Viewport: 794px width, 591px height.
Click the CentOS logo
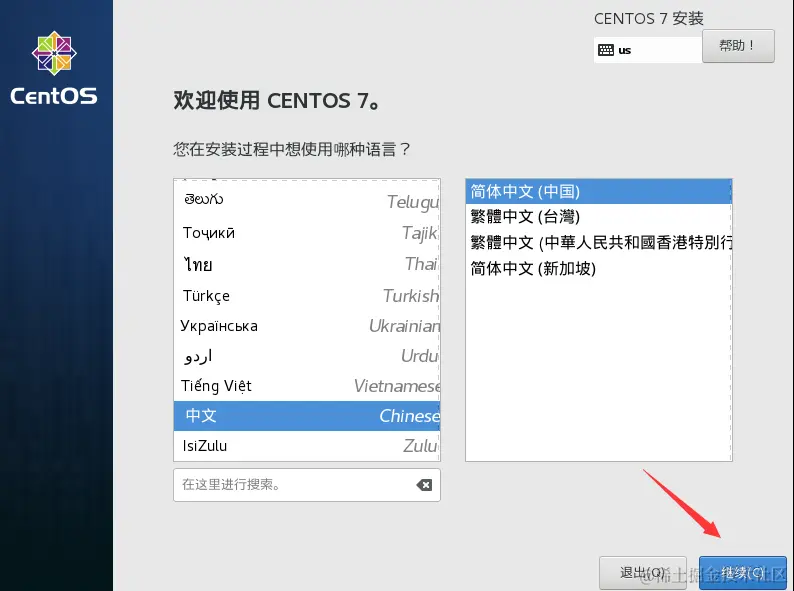pos(54,68)
